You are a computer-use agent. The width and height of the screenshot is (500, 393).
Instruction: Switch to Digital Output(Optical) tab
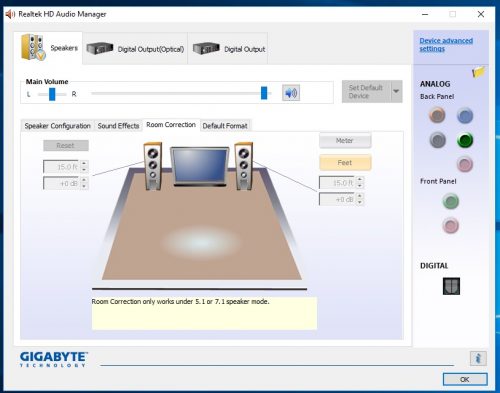135,49
